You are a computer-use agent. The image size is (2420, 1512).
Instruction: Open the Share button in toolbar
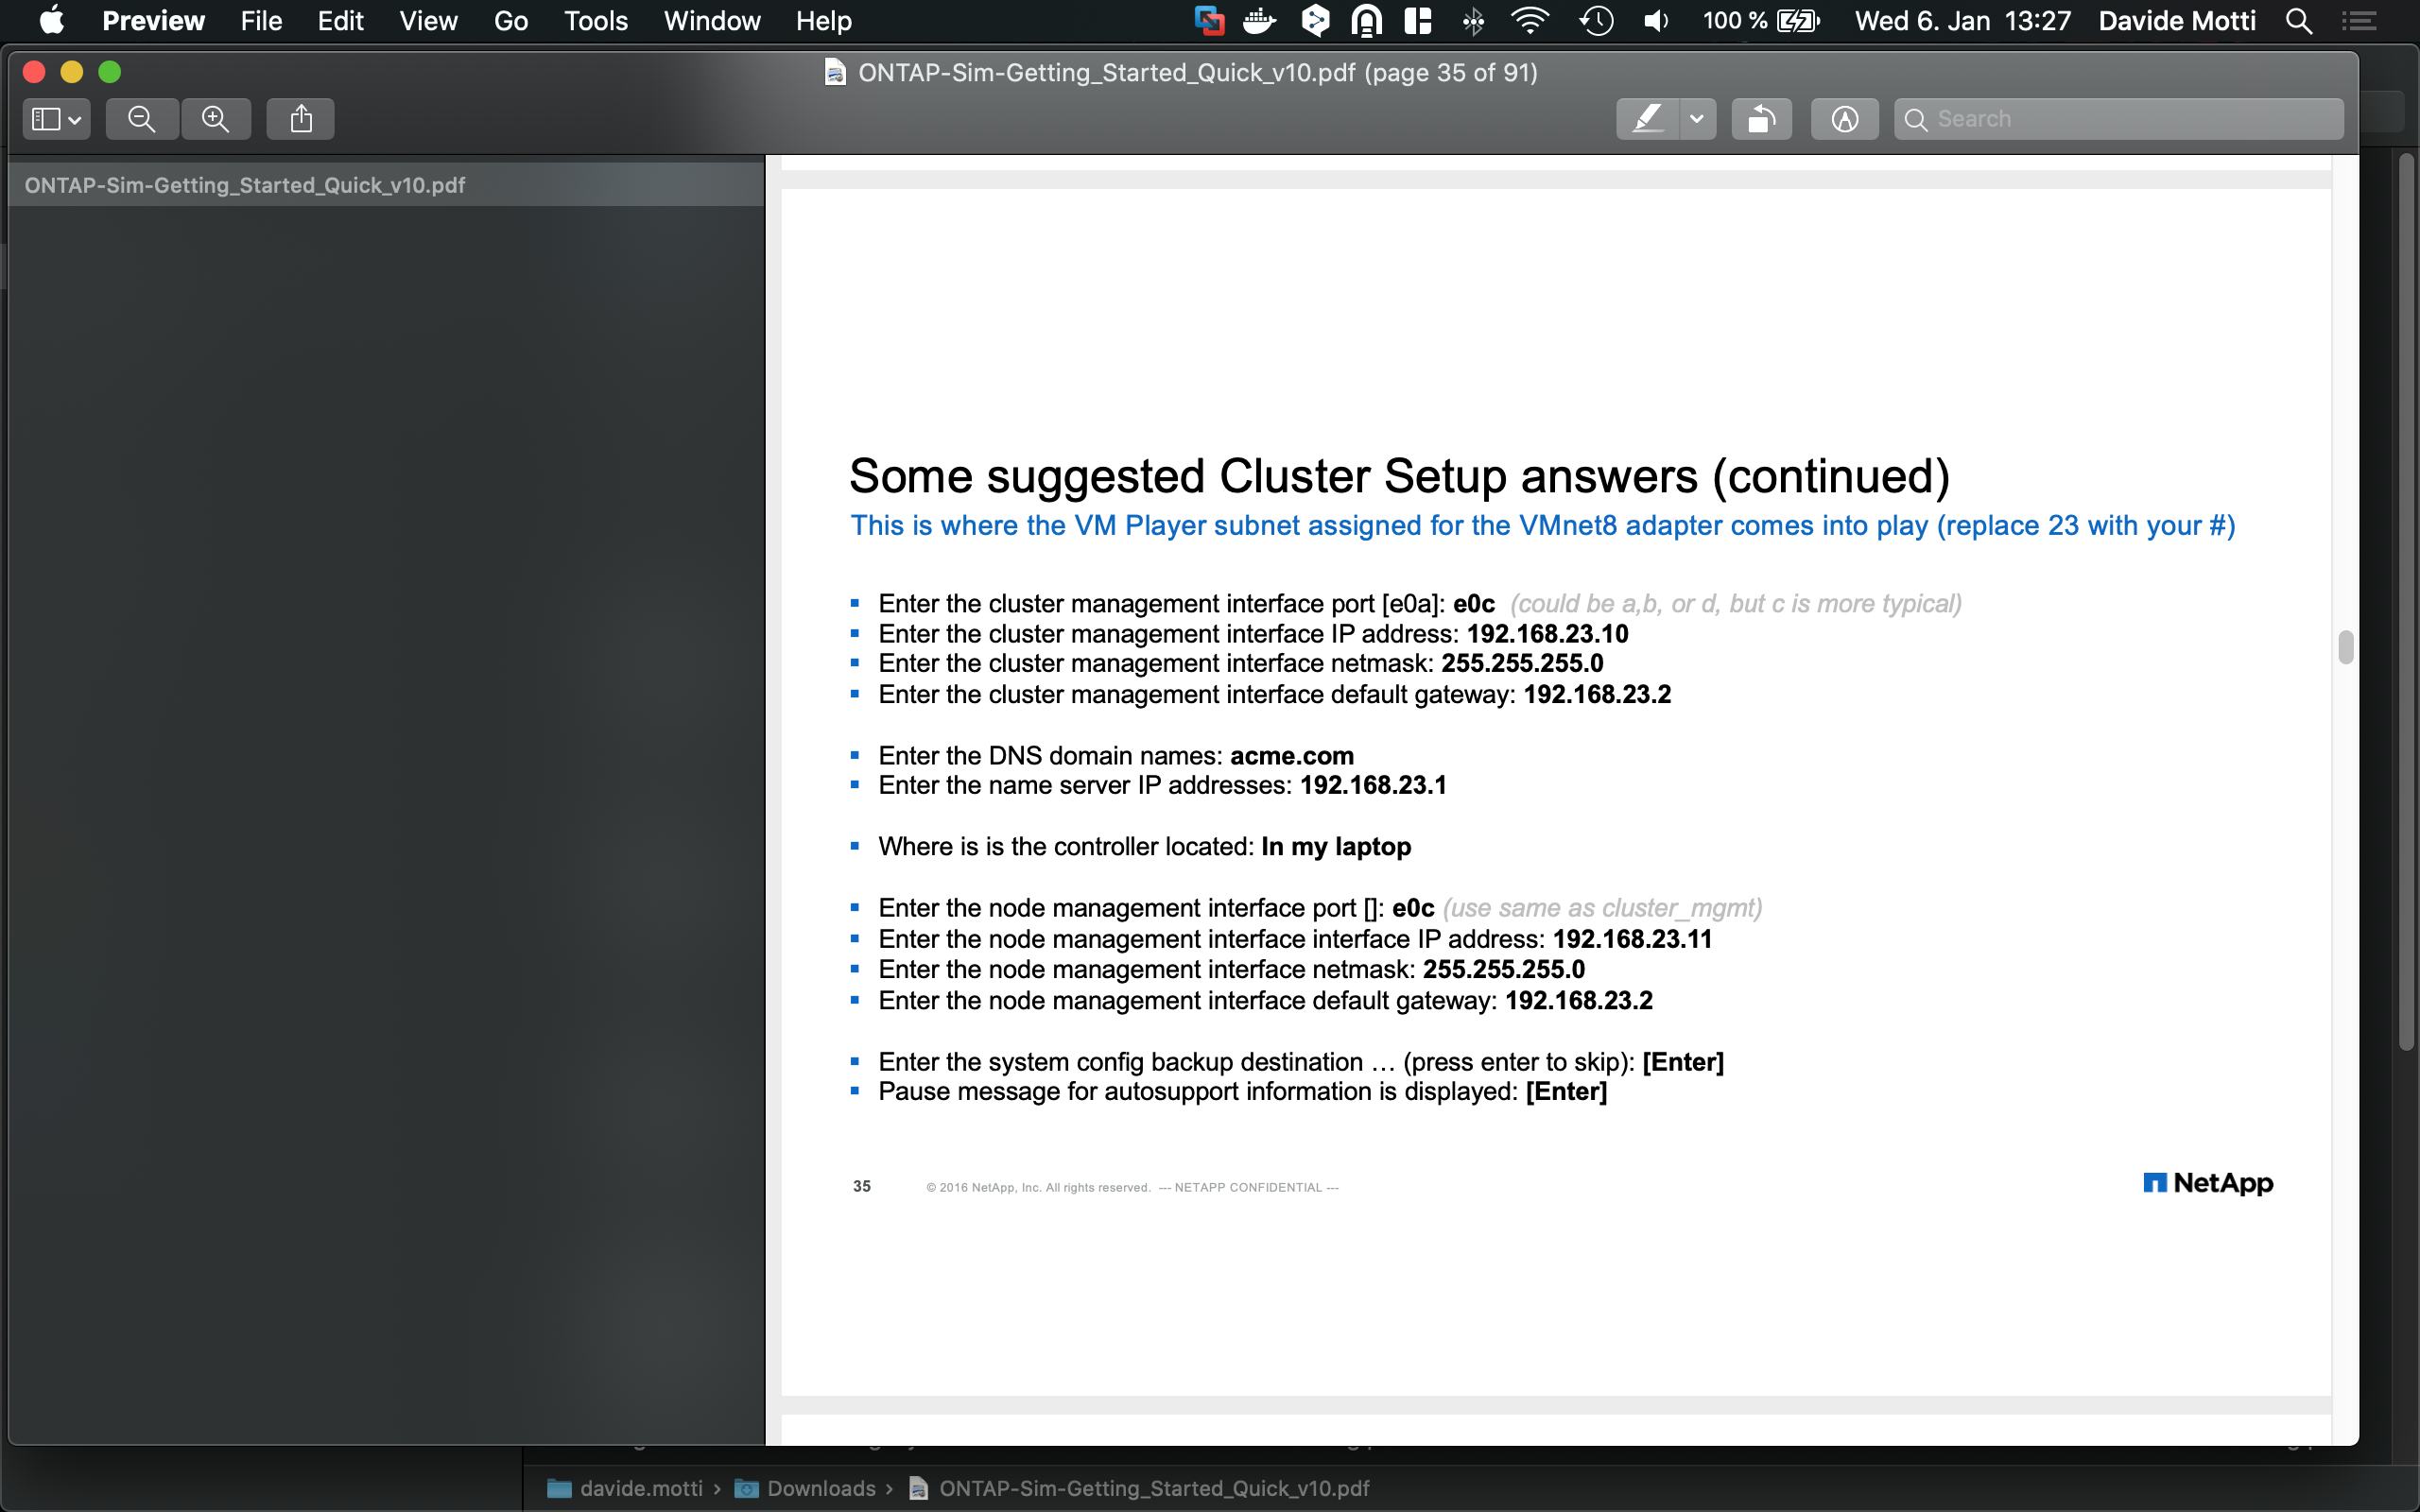coord(300,119)
